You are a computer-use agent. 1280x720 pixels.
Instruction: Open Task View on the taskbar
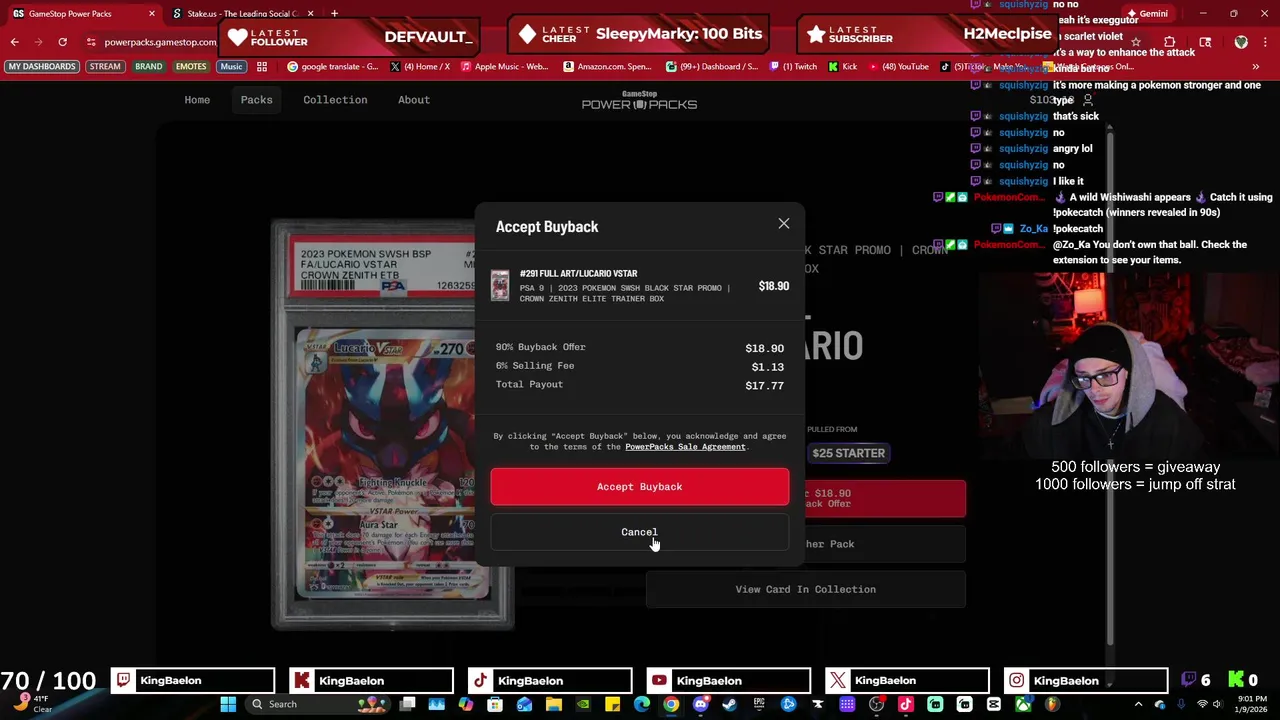pyautogui.click(x=407, y=704)
